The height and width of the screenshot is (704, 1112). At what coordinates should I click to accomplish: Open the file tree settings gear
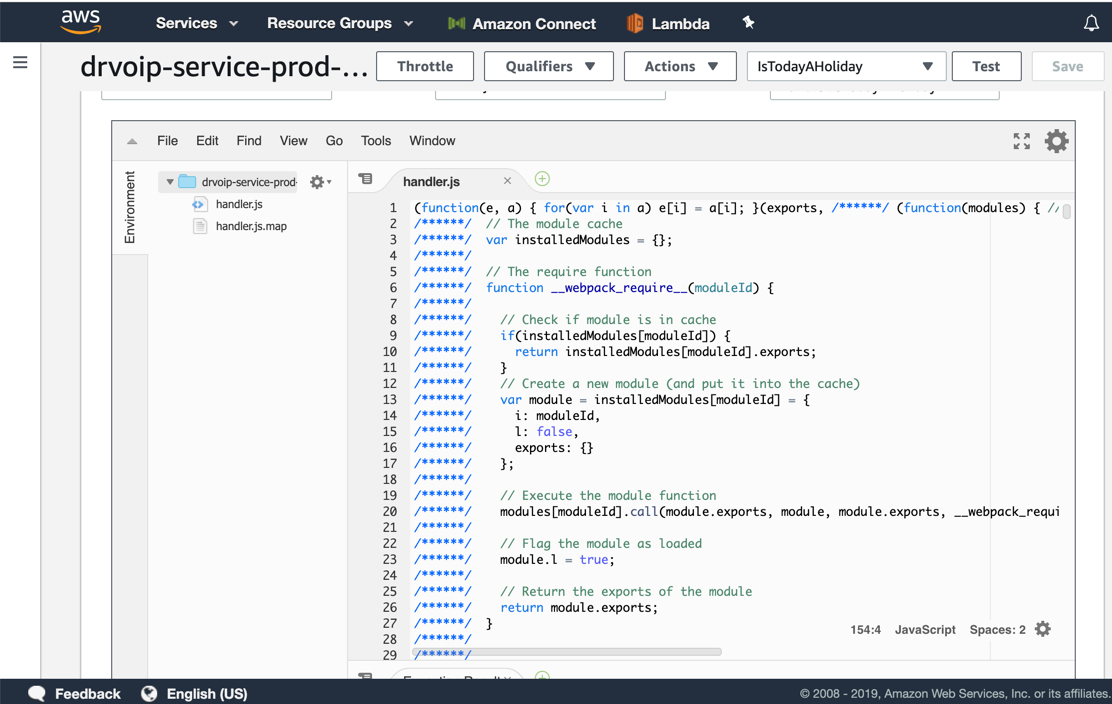[x=320, y=182]
